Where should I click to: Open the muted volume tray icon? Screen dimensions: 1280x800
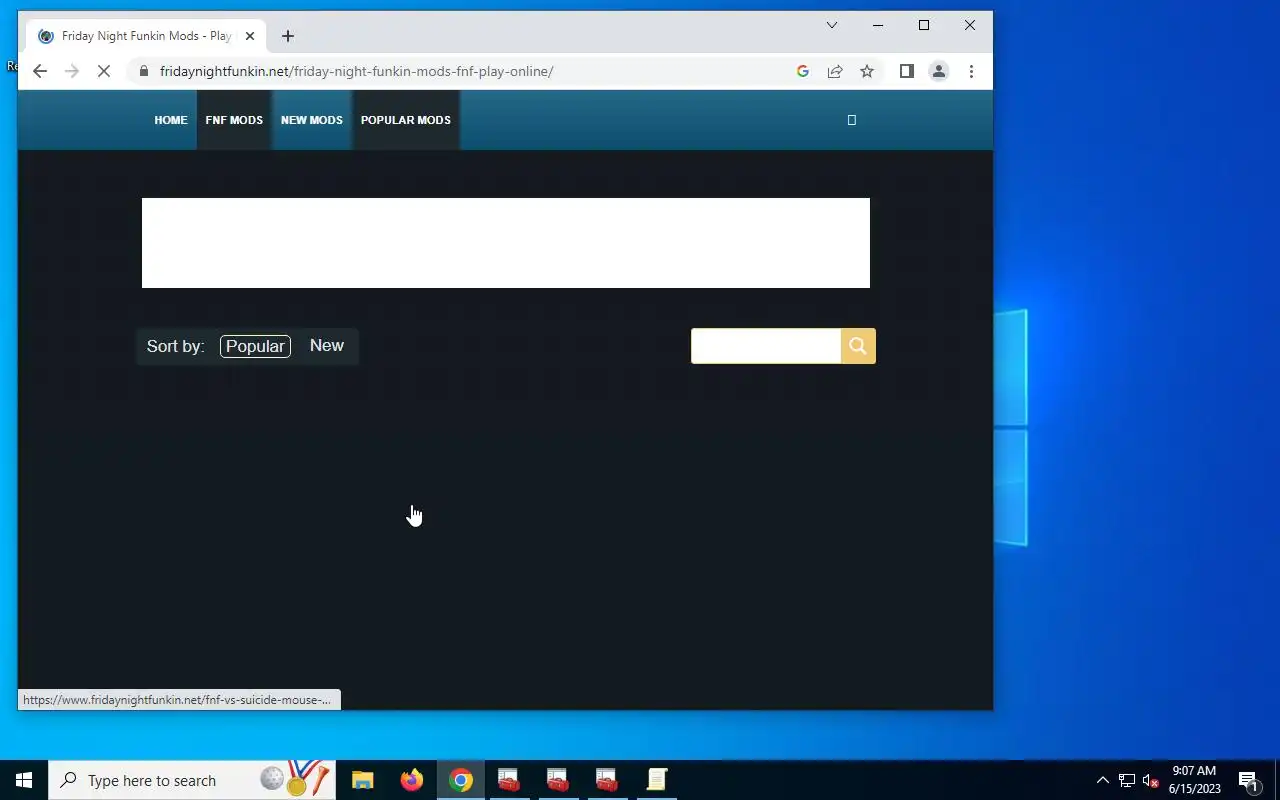[1150, 781]
